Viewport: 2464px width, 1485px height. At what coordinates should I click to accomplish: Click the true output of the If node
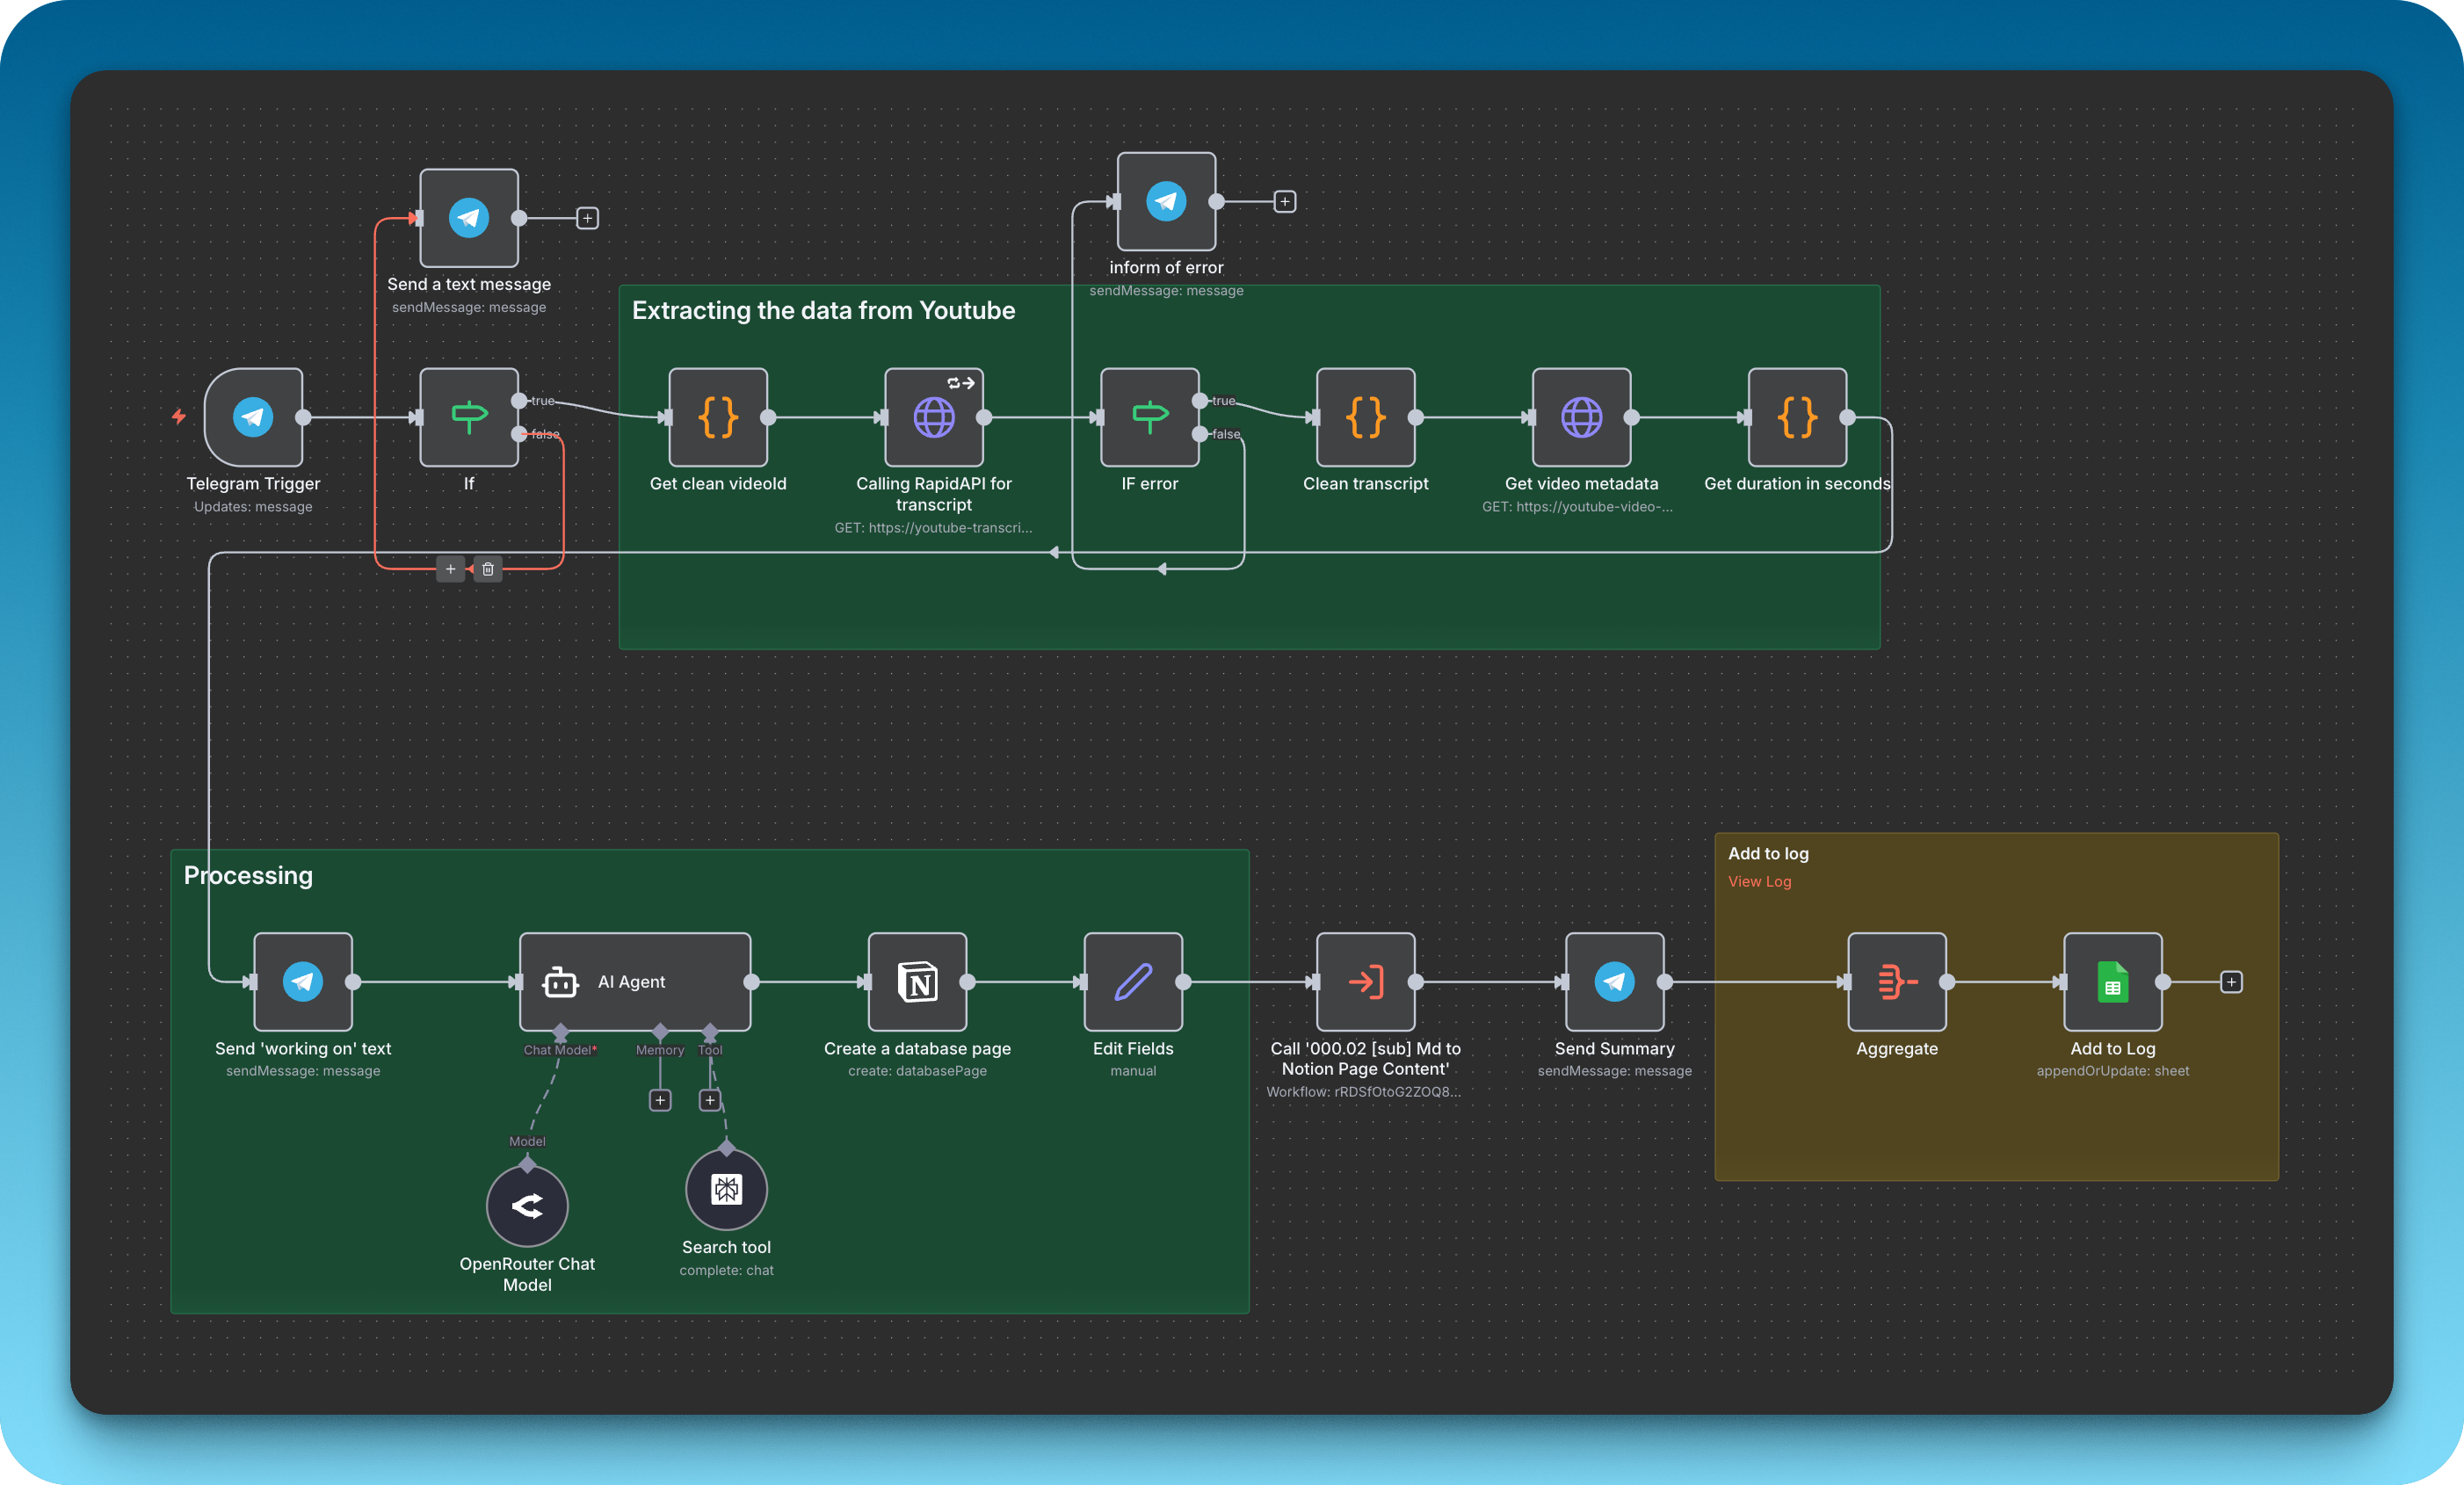click(x=519, y=401)
